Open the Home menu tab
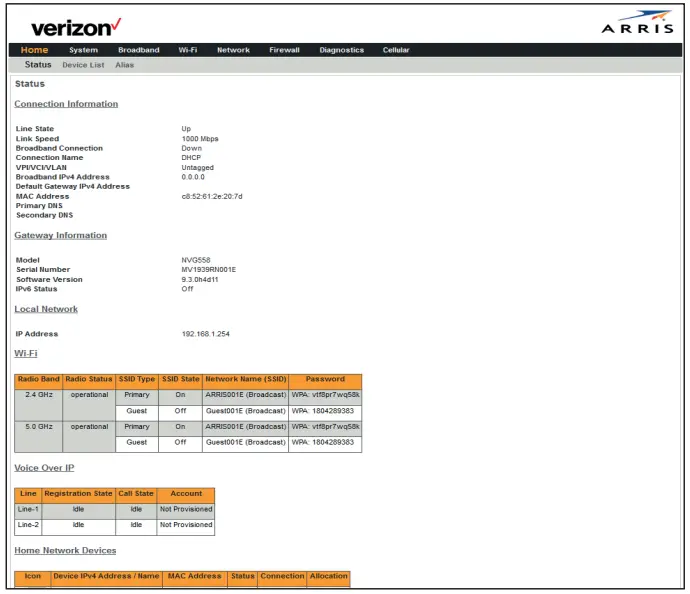 point(34,50)
